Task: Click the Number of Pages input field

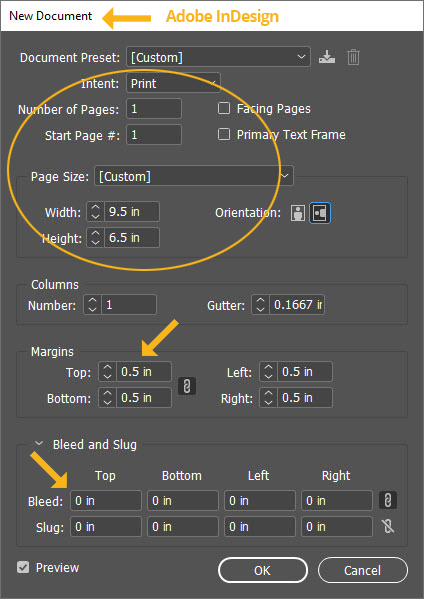Action: point(154,109)
